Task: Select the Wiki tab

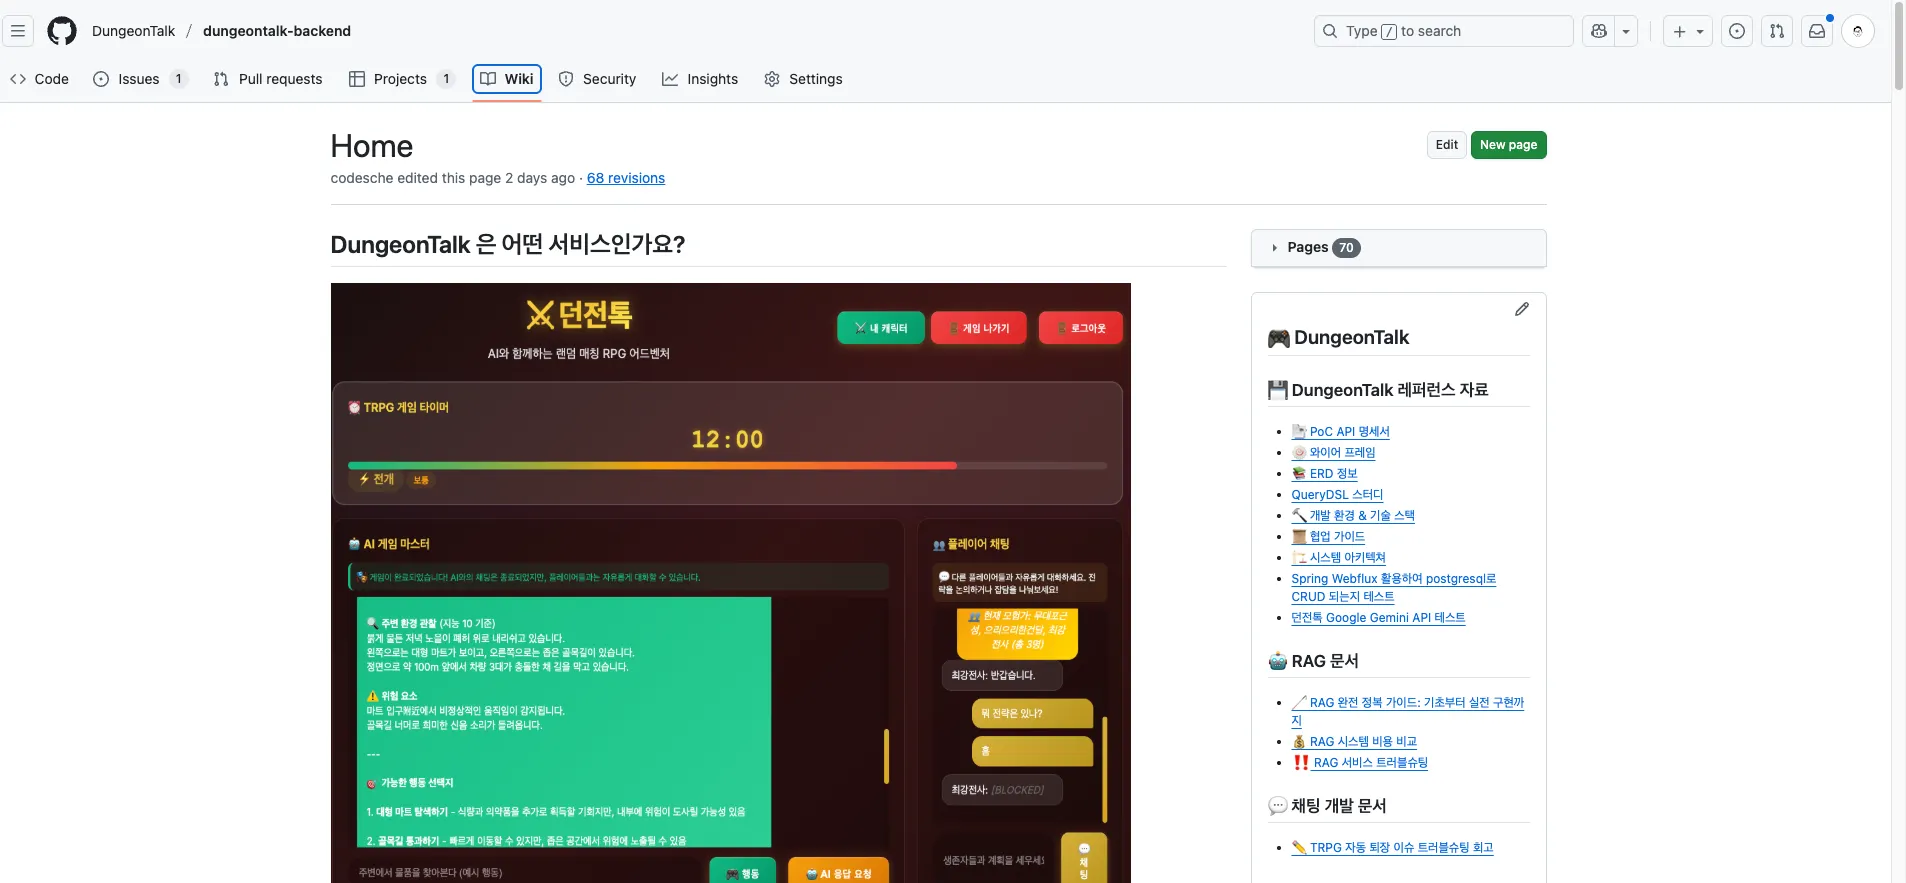Action: 507,79
